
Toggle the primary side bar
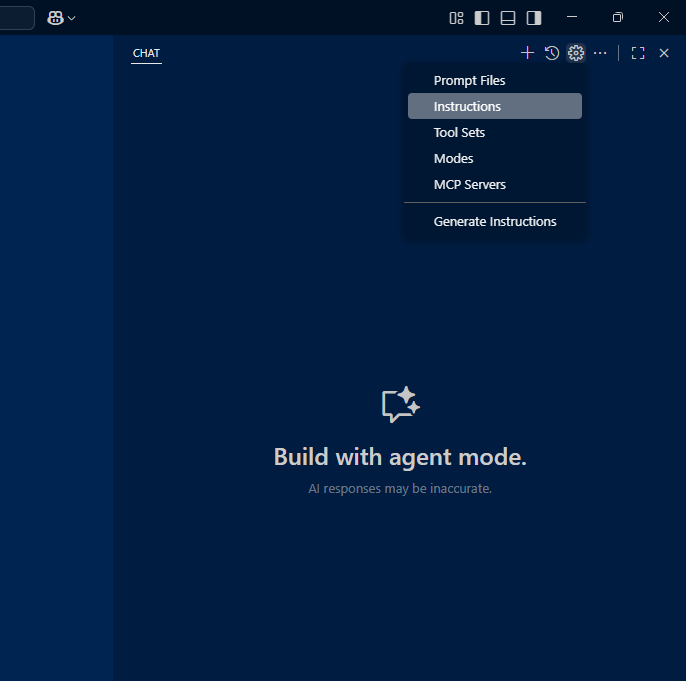(x=482, y=17)
